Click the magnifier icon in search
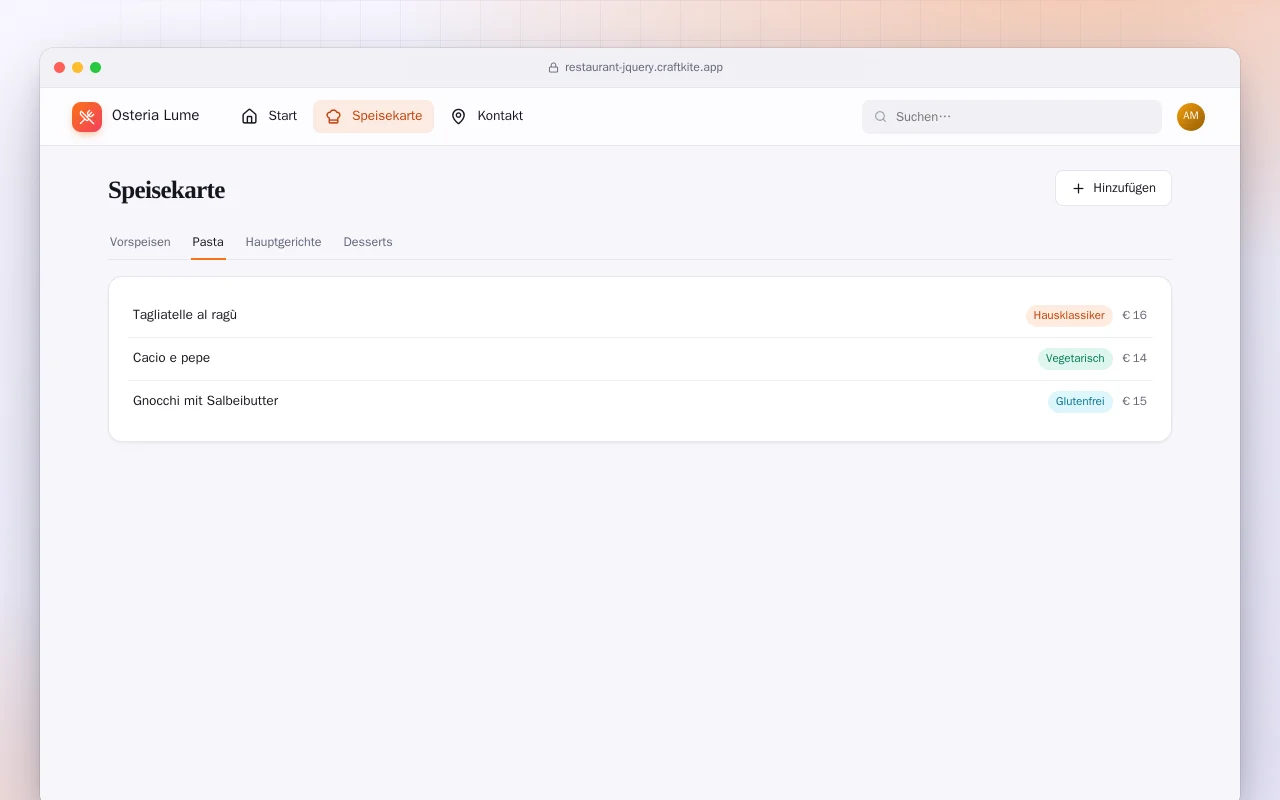Viewport: 1280px width, 800px height. [881, 117]
